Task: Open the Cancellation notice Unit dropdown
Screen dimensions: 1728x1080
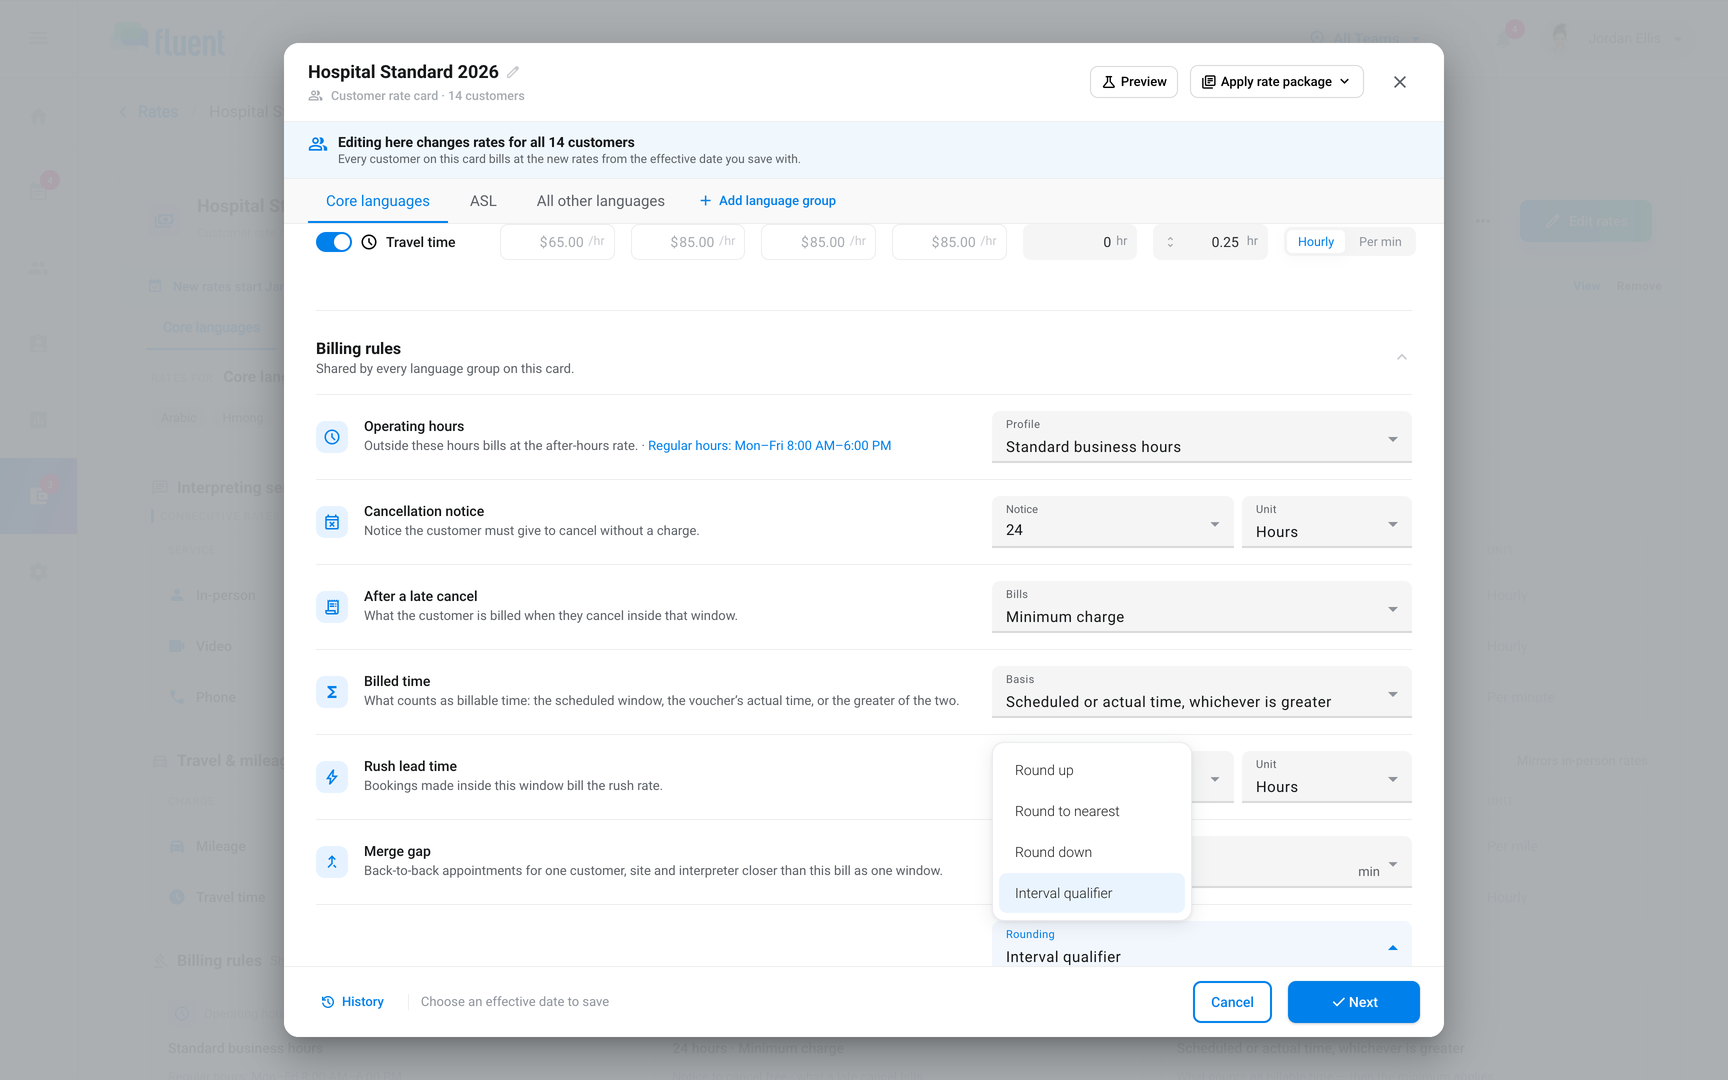Action: (1327, 522)
